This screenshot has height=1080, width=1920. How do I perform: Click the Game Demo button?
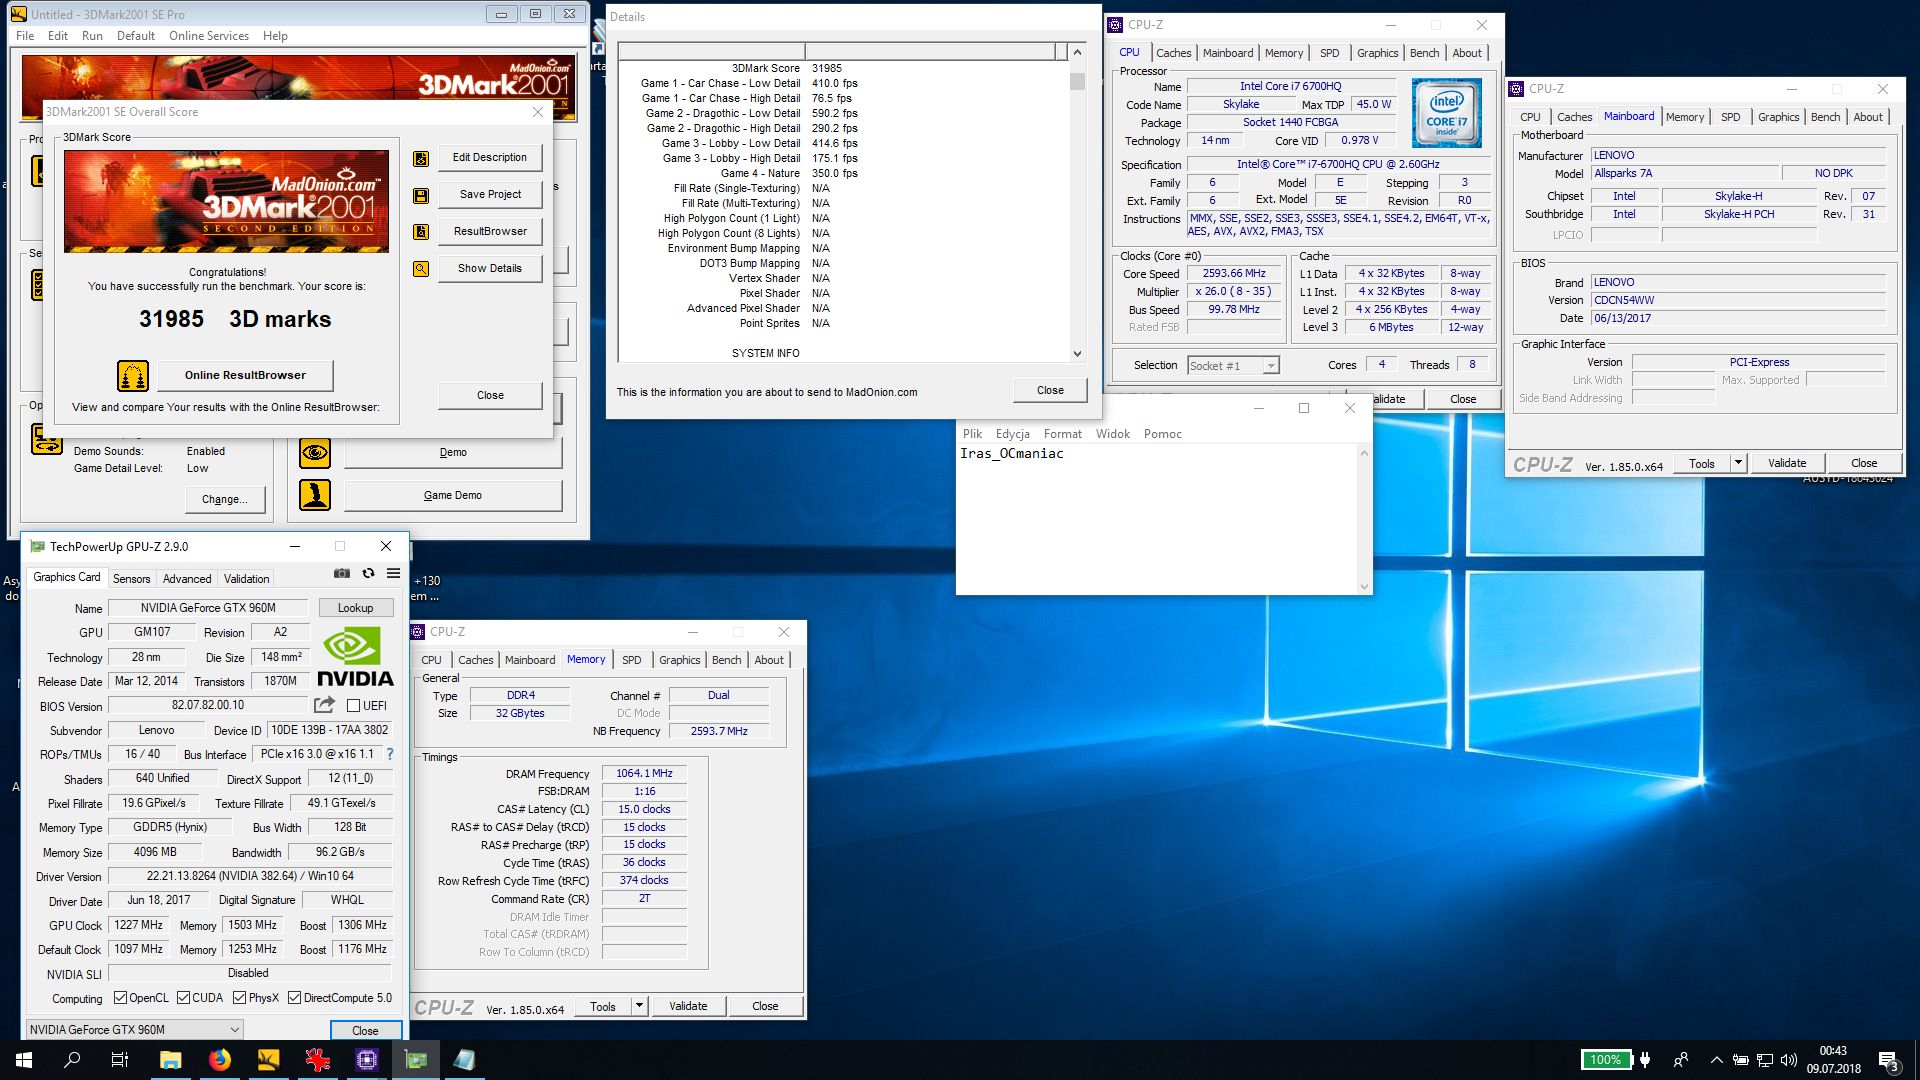coord(453,495)
